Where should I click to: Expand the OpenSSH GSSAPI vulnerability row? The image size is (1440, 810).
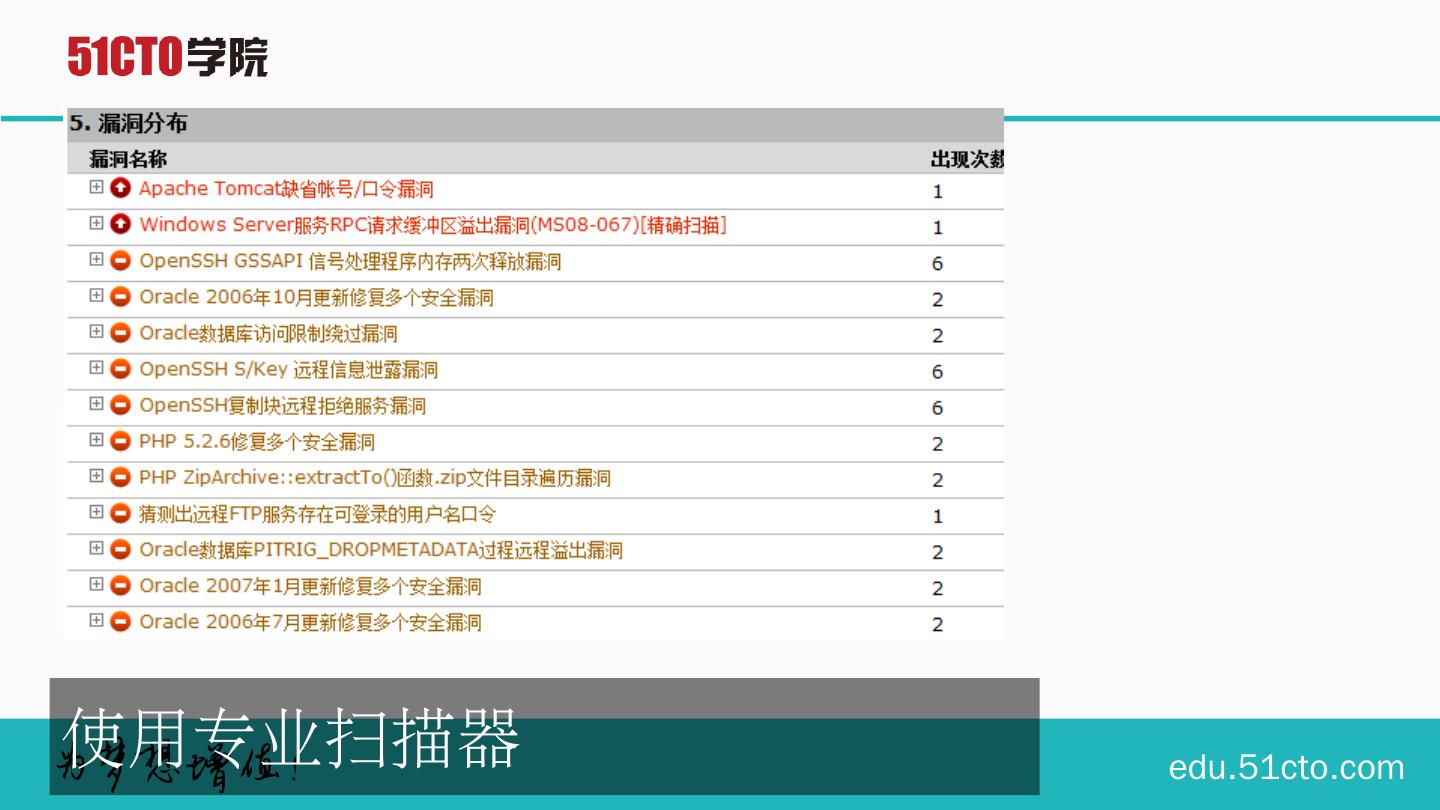pos(96,259)
